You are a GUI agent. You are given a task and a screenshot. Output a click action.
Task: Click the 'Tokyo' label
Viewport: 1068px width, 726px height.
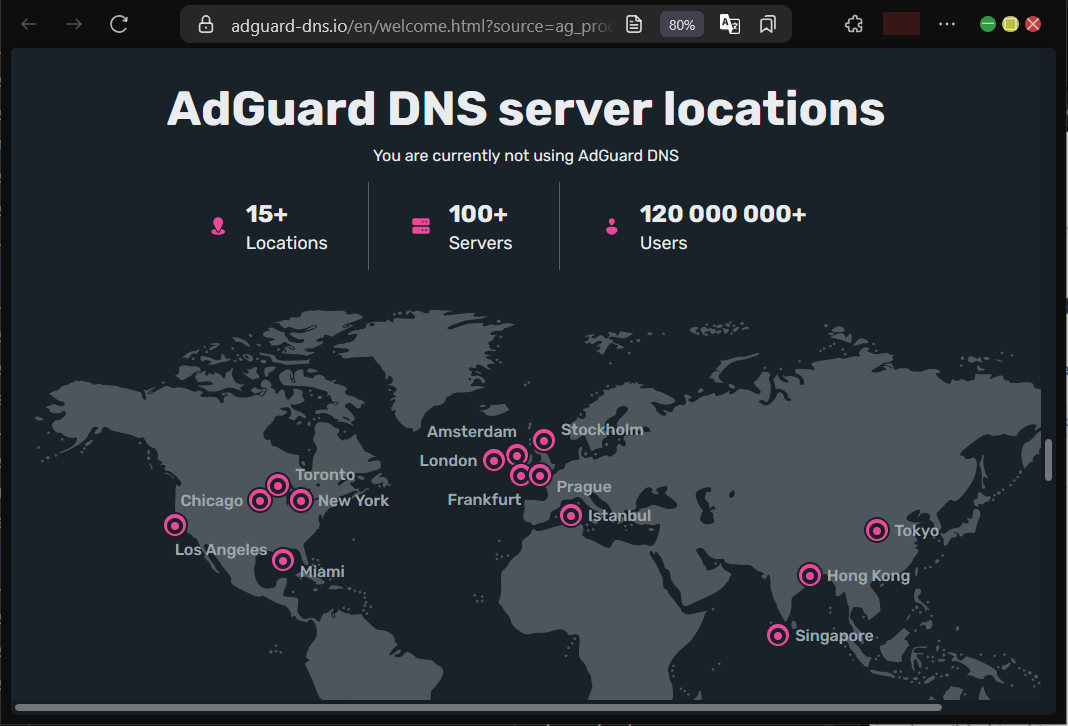click(917, 531)
